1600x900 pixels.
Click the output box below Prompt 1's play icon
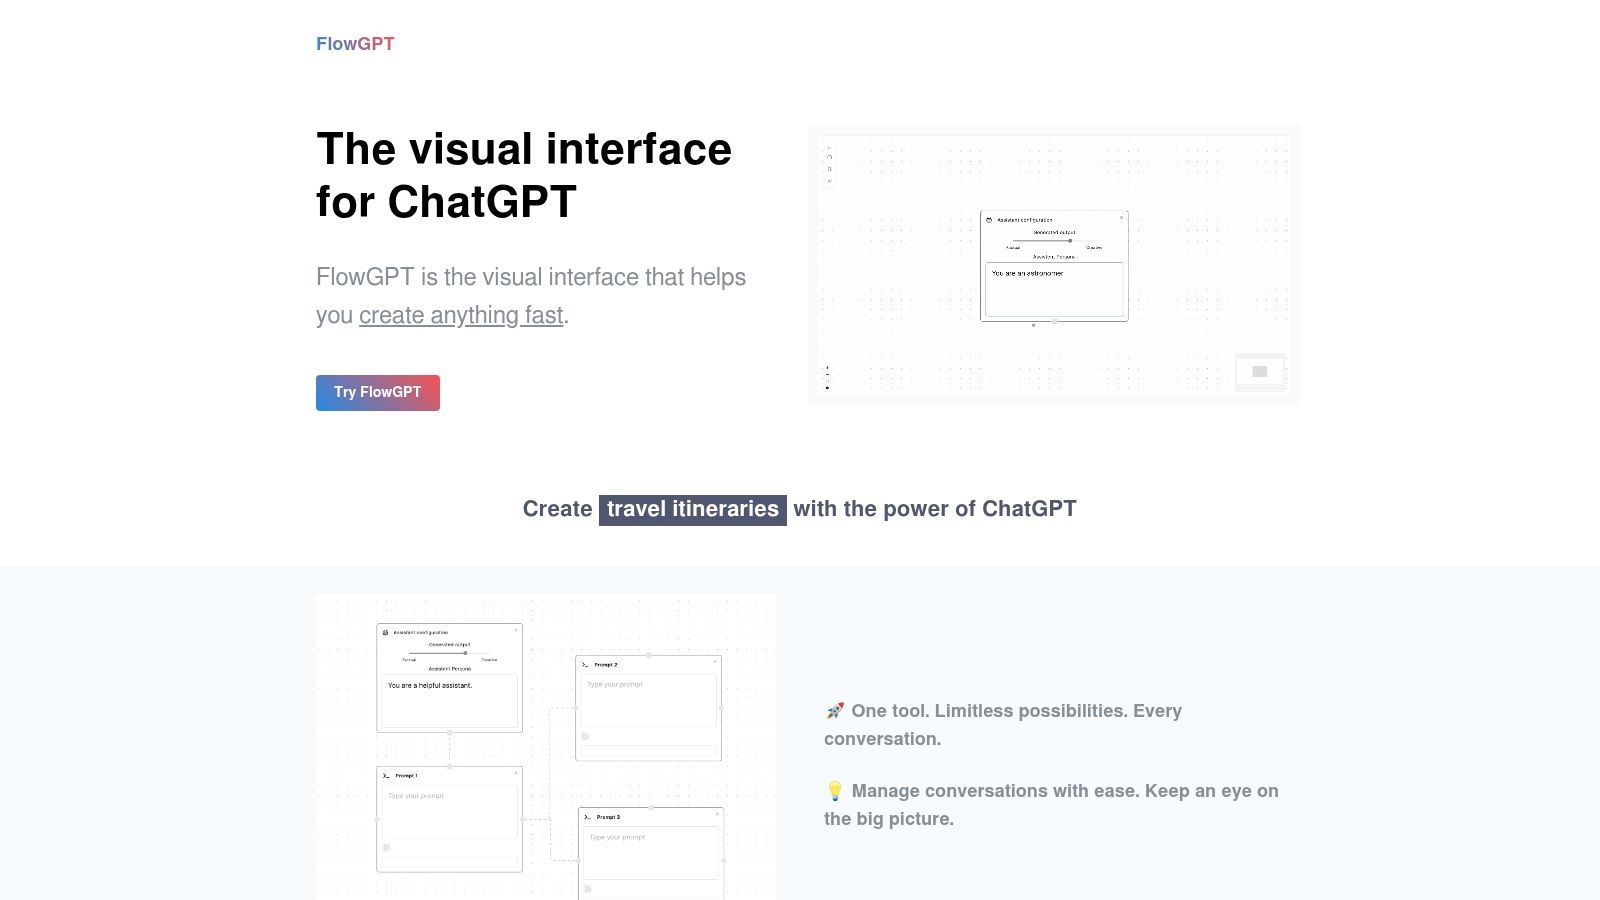pyautogui.click(x=449, y=862)
